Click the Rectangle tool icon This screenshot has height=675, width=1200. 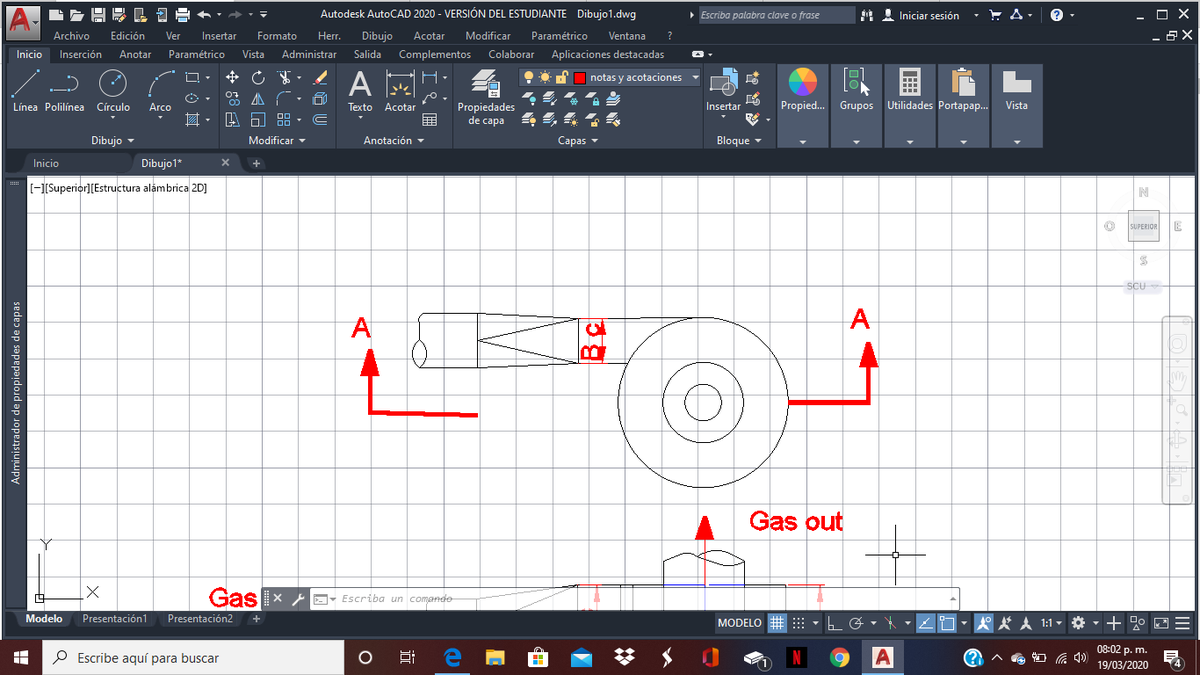[x=192, y=77]
